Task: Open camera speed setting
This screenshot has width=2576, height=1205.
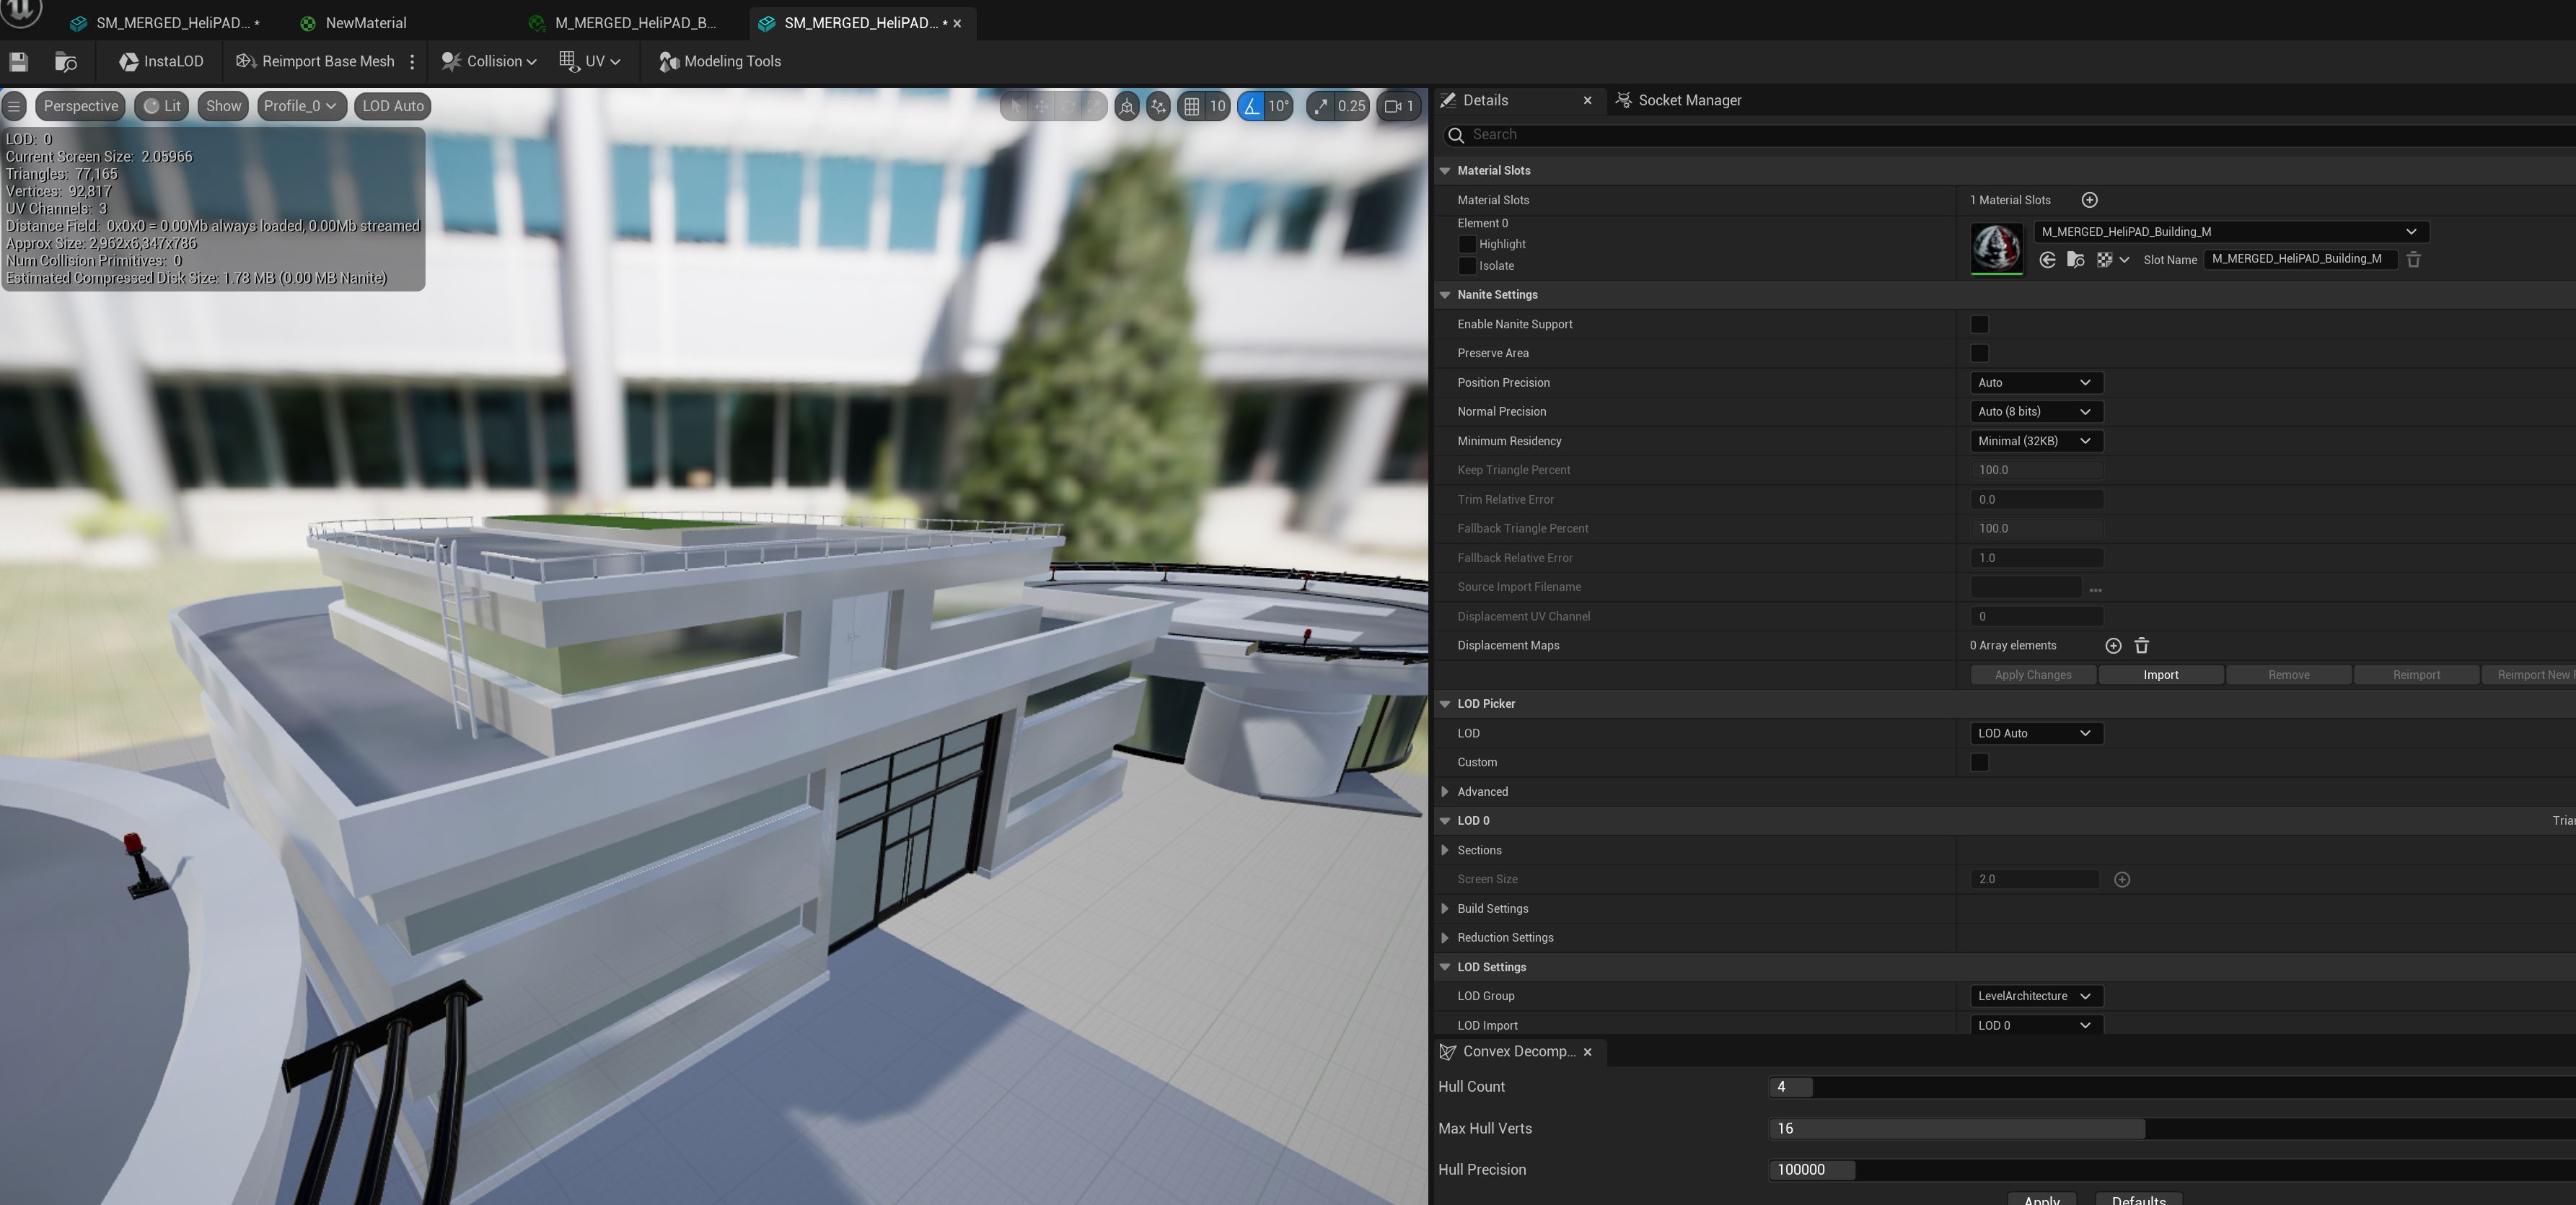Action: click(x=1399, y=106)
